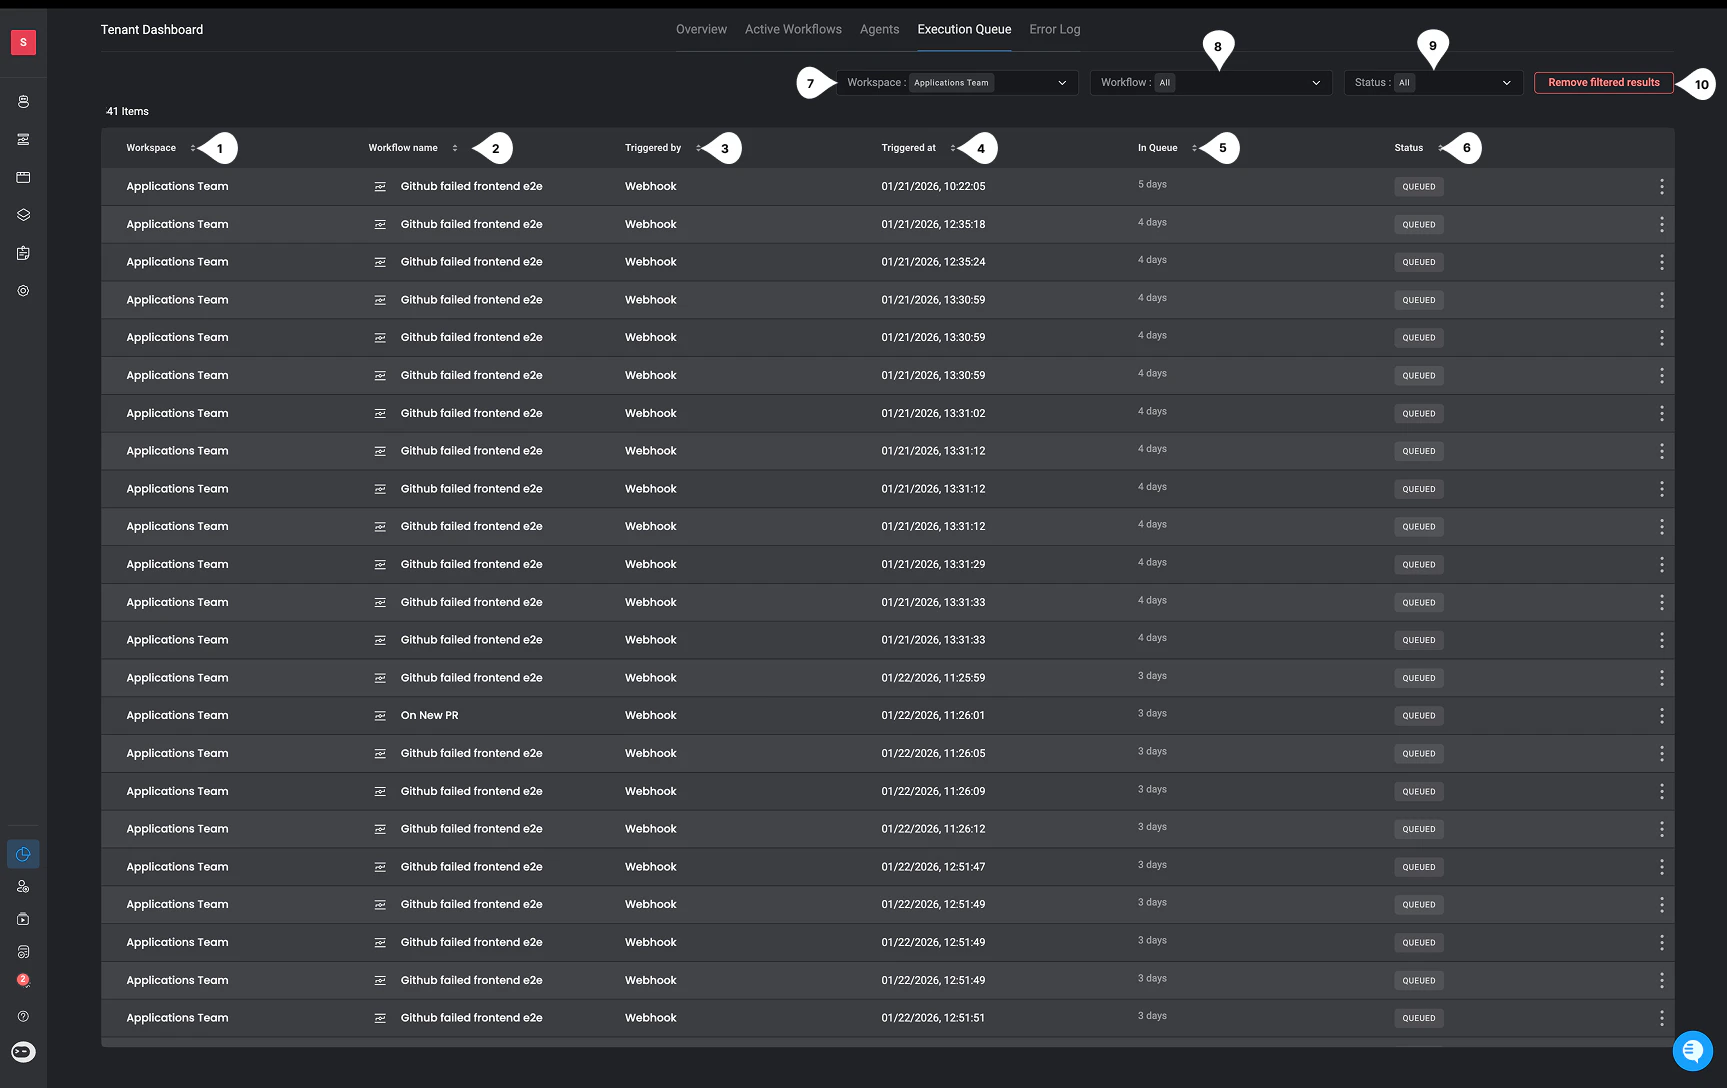Toggle sort on Workflow name column
Viewport: 1727px width, 1088px height.
point(454,148)
